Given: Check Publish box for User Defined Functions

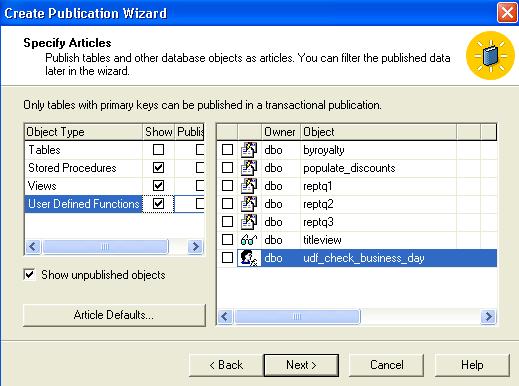Looking at the screenshot, I should 200,203.
